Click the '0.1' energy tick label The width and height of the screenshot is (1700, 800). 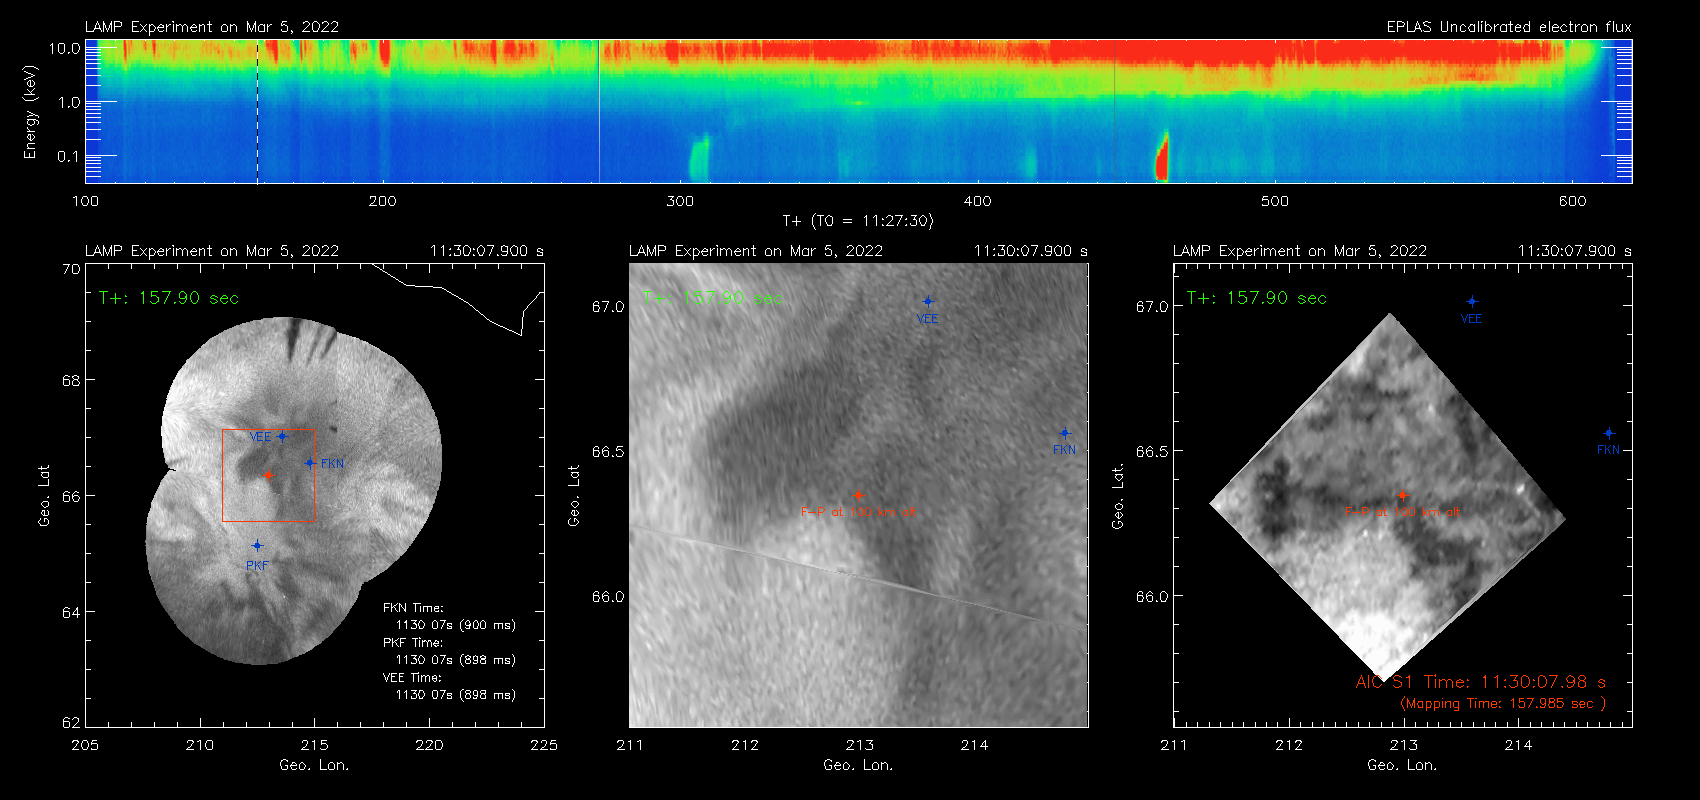[69, 156]
